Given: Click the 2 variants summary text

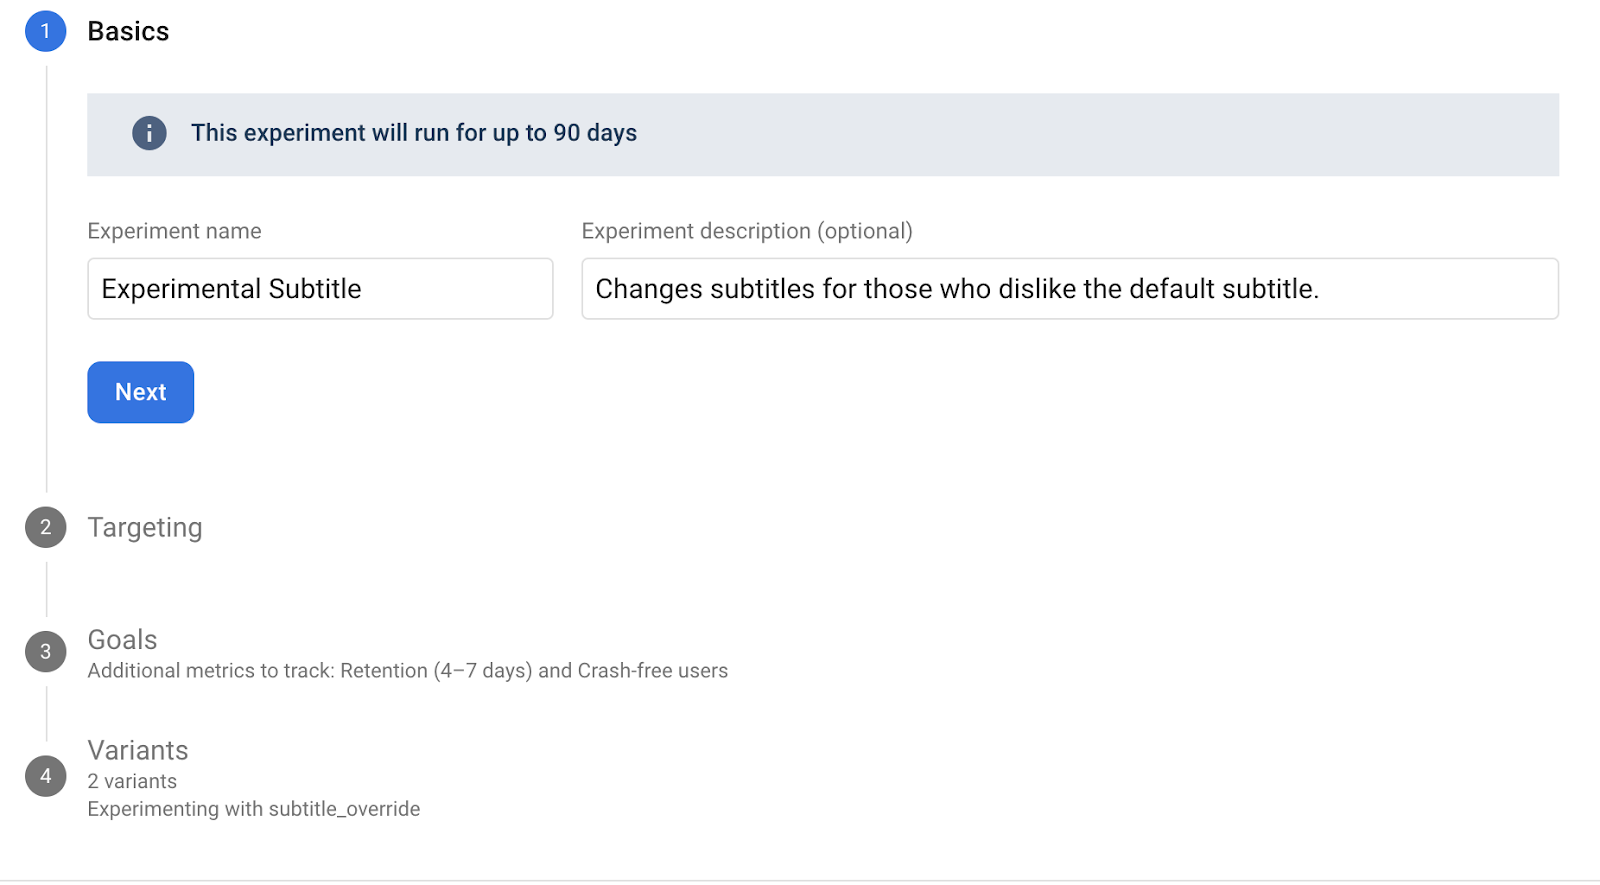Looking at the screenshot, I should coord(132,780).
